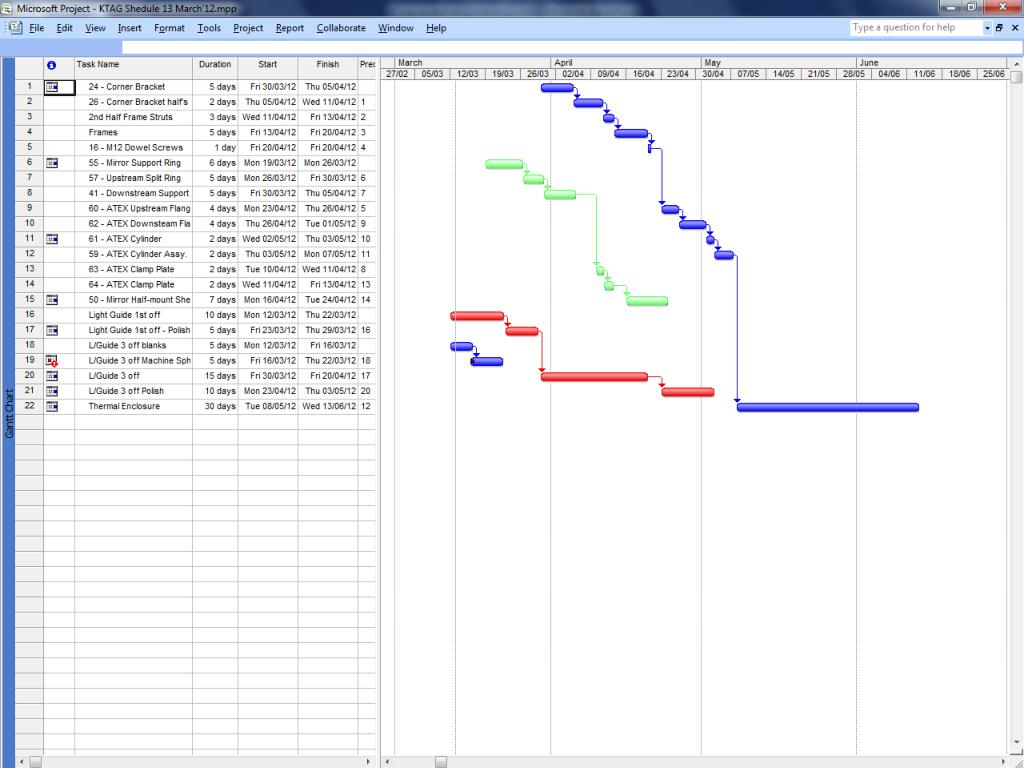Click the indicator icon in row 17
1024x768 pixels.
pyautogui.click(x=52, y=330)
